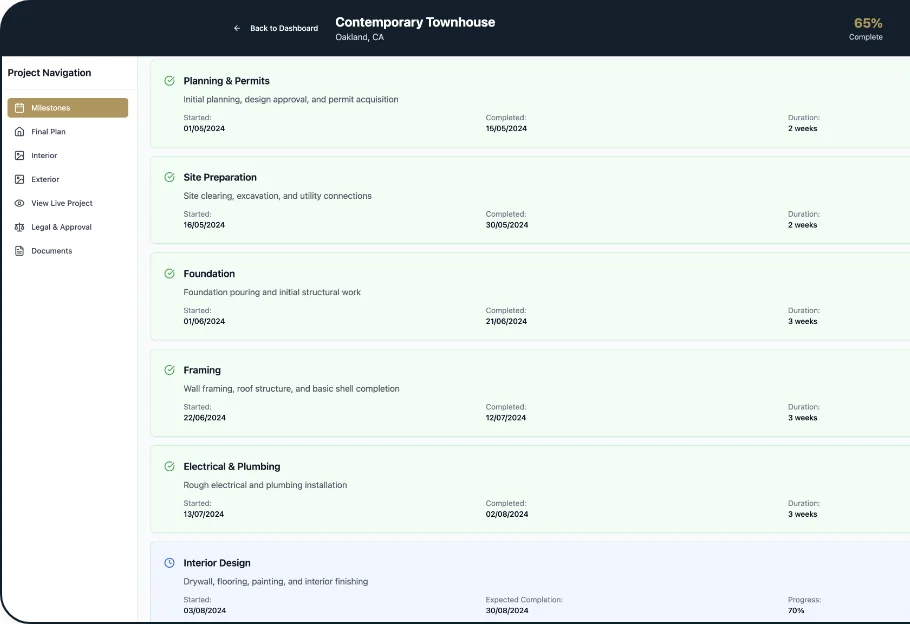Click the Foundation completed check circle
This screenshot has width=910, height=624.
(x=169, y=274)
